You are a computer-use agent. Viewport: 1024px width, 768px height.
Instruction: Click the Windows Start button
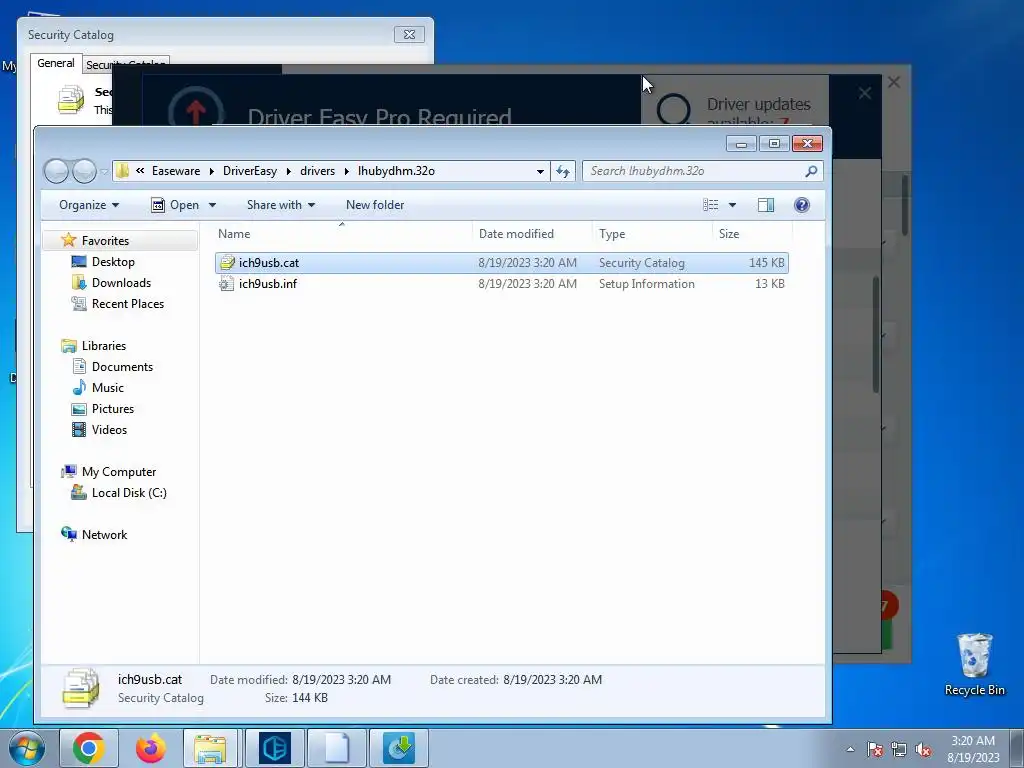point(27,748)
